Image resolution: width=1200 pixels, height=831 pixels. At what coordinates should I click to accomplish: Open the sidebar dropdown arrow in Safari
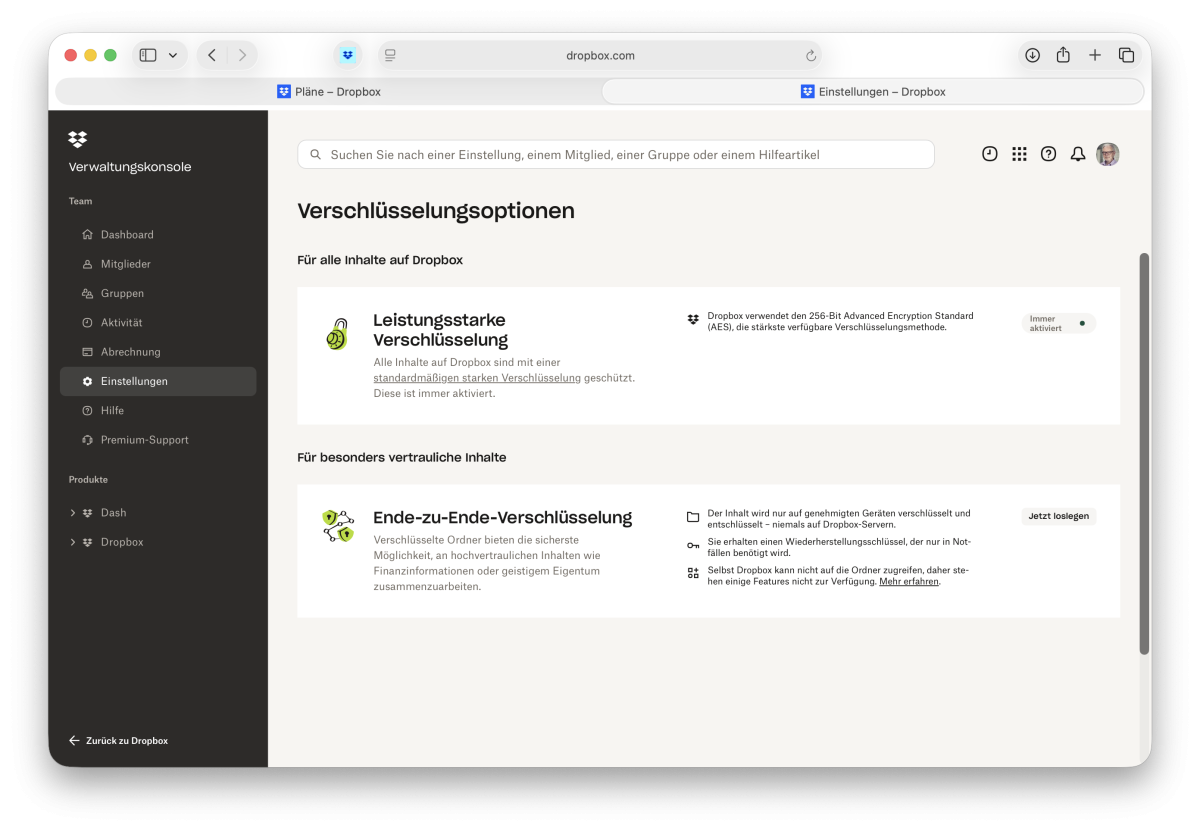173,55
